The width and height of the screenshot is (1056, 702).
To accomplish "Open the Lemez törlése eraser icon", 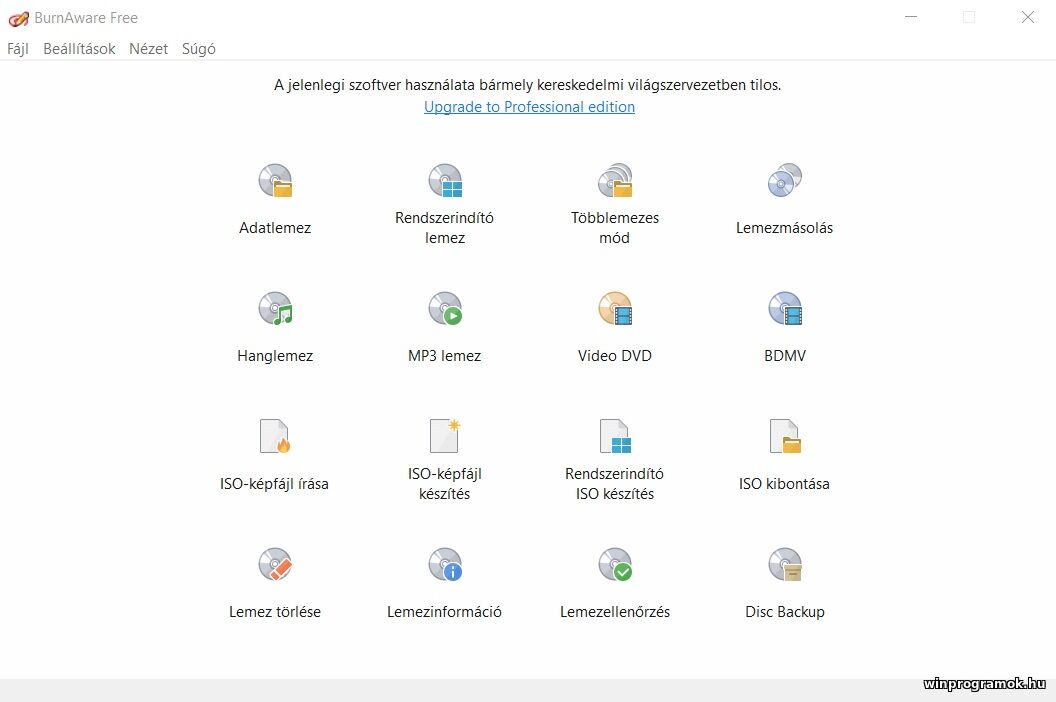I will (275, 565).
